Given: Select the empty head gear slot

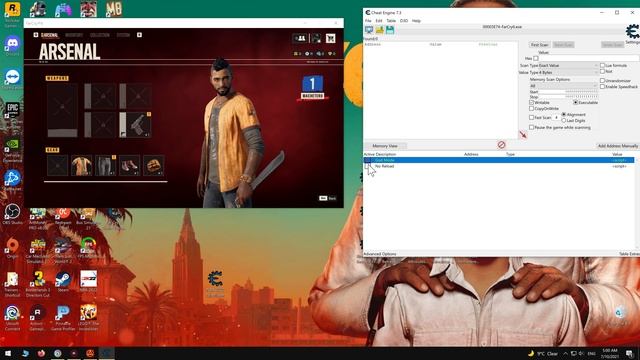Looking at the screenshot, I should 57,165.
